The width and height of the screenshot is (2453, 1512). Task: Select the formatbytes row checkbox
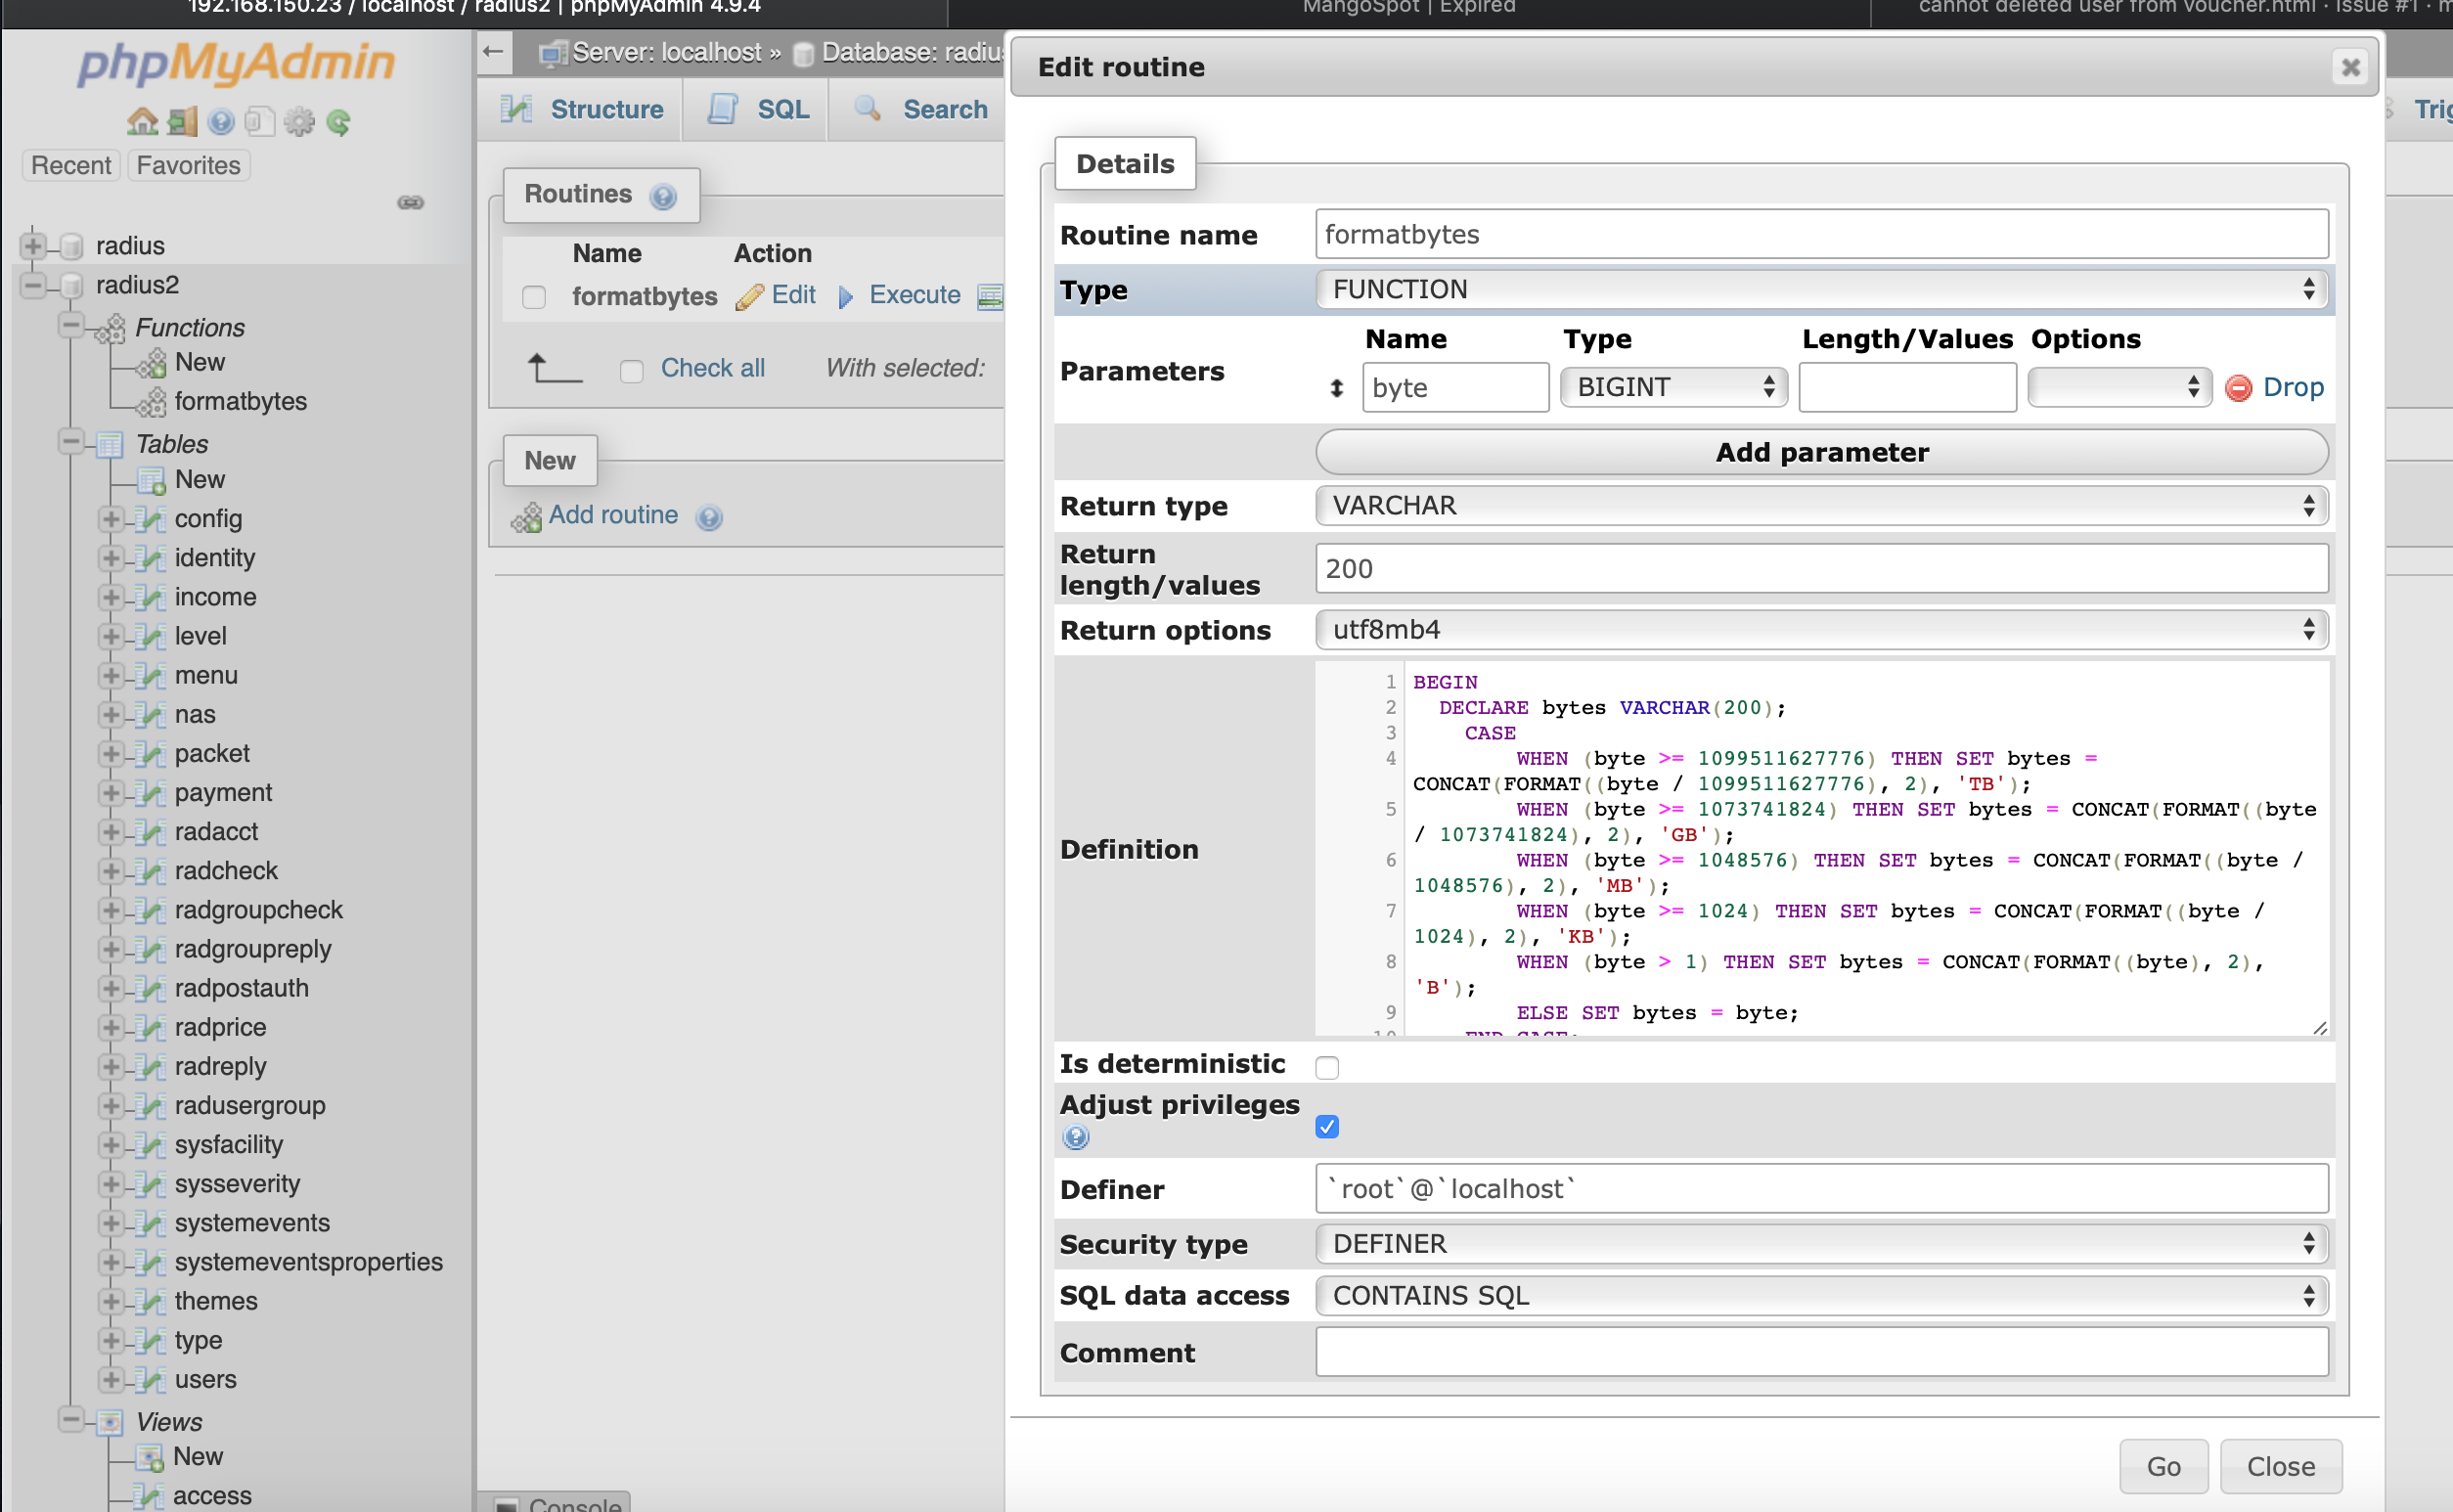click(533, 297)
